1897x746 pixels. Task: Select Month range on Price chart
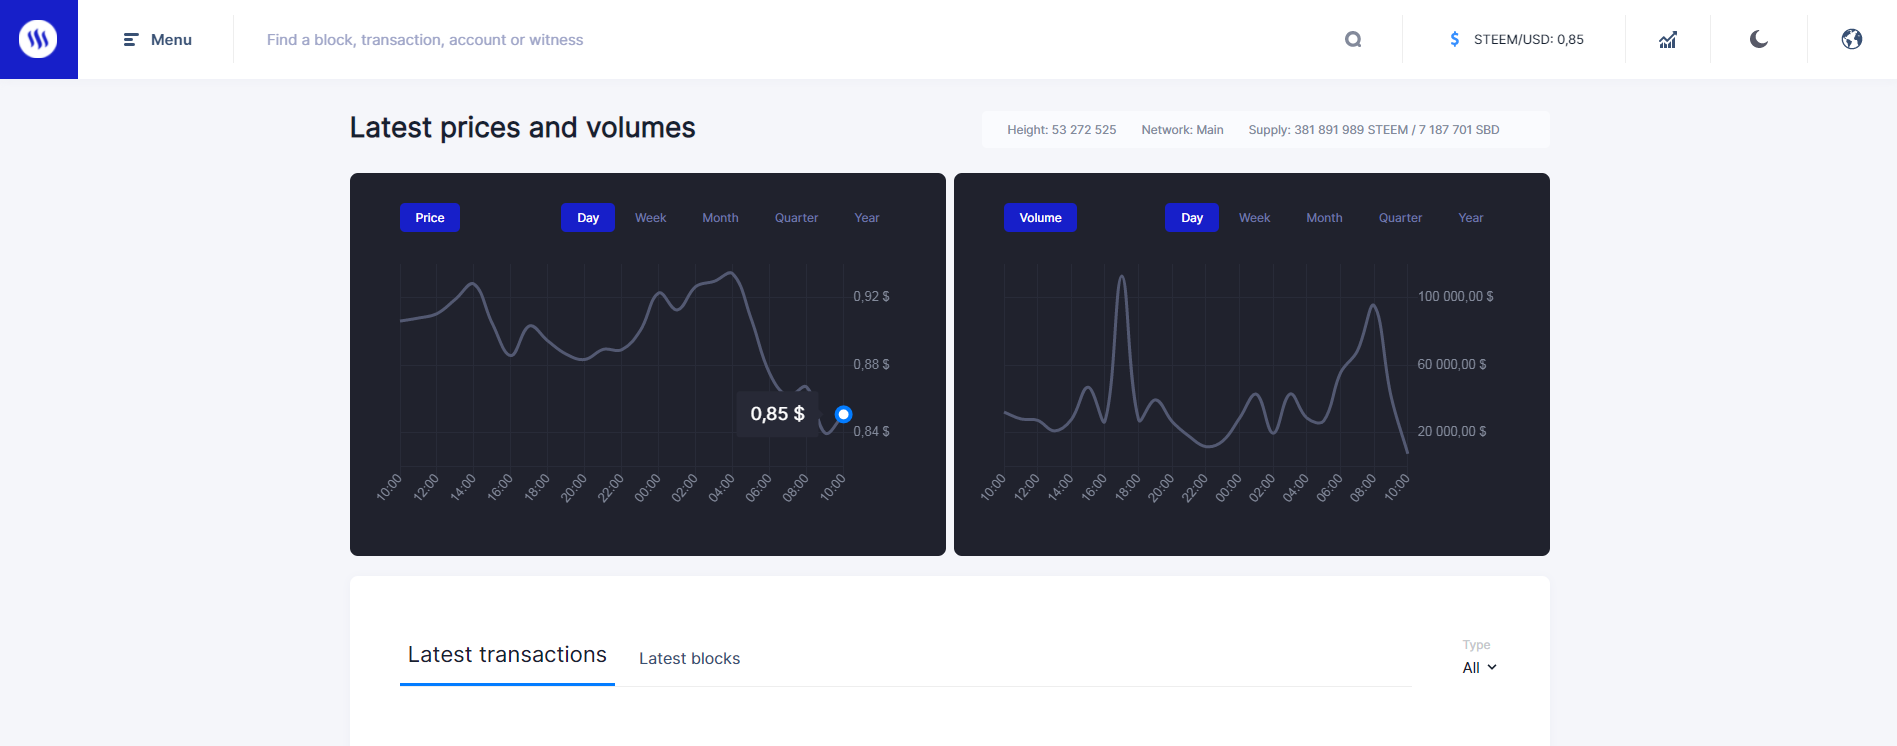click(720, 218)
